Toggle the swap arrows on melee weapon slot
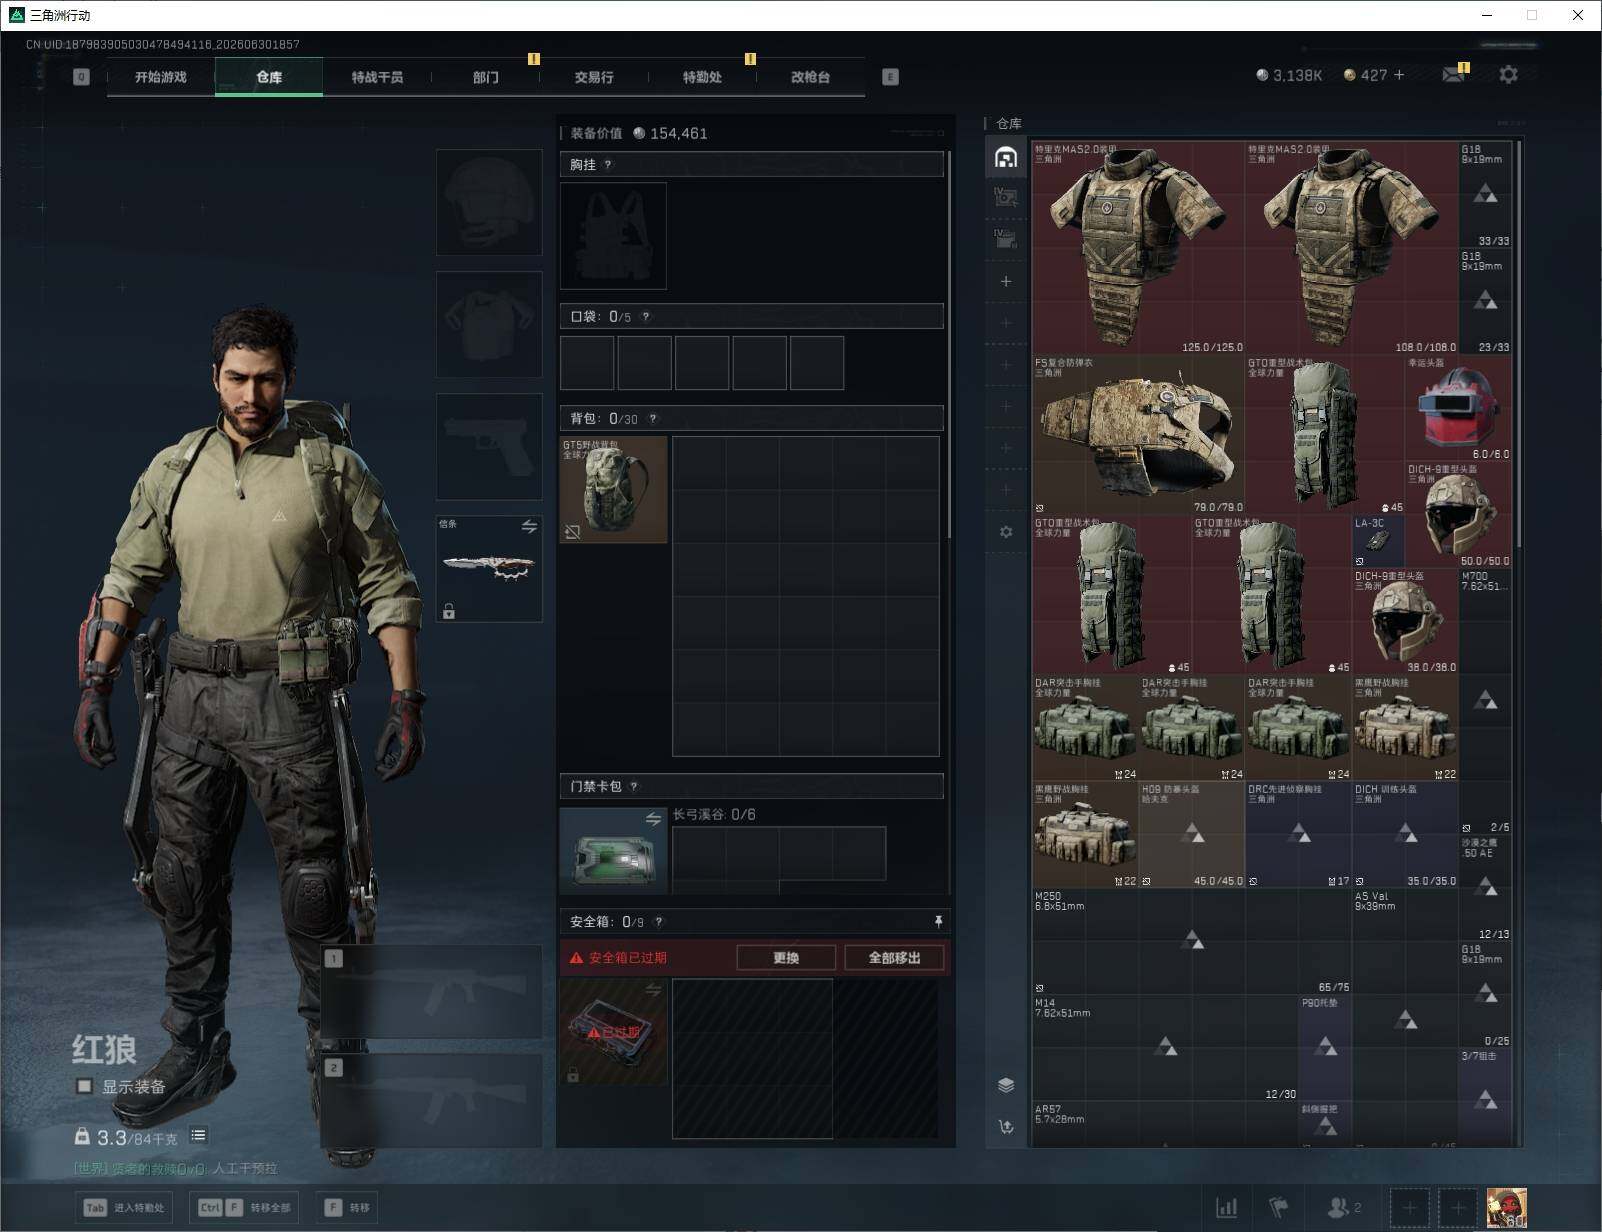Screen dimensions: 1602x1232 [529, 527]
